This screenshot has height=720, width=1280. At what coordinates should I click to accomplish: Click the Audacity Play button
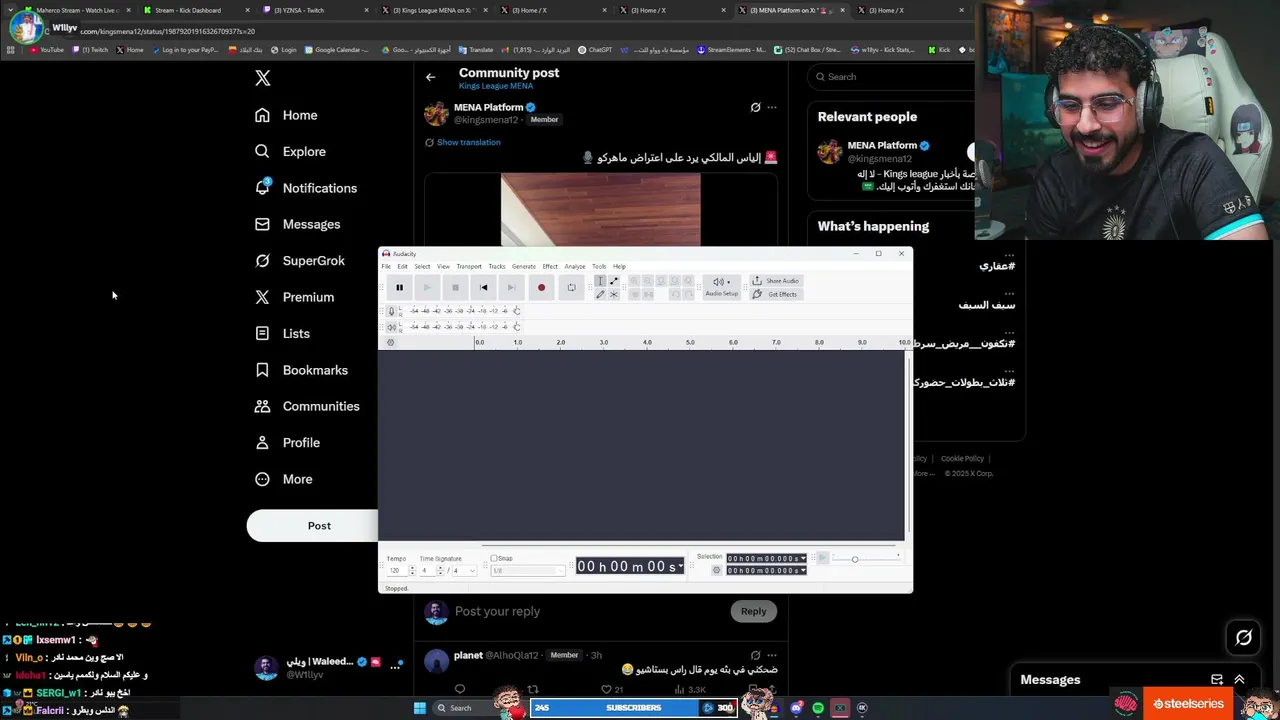427,288
